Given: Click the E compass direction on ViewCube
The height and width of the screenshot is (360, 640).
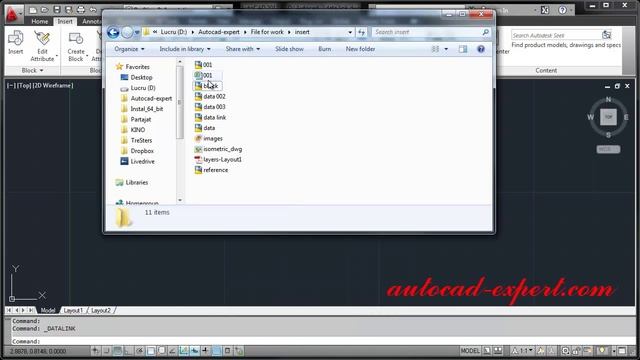Looking at the screenshot, I should 626,117.
